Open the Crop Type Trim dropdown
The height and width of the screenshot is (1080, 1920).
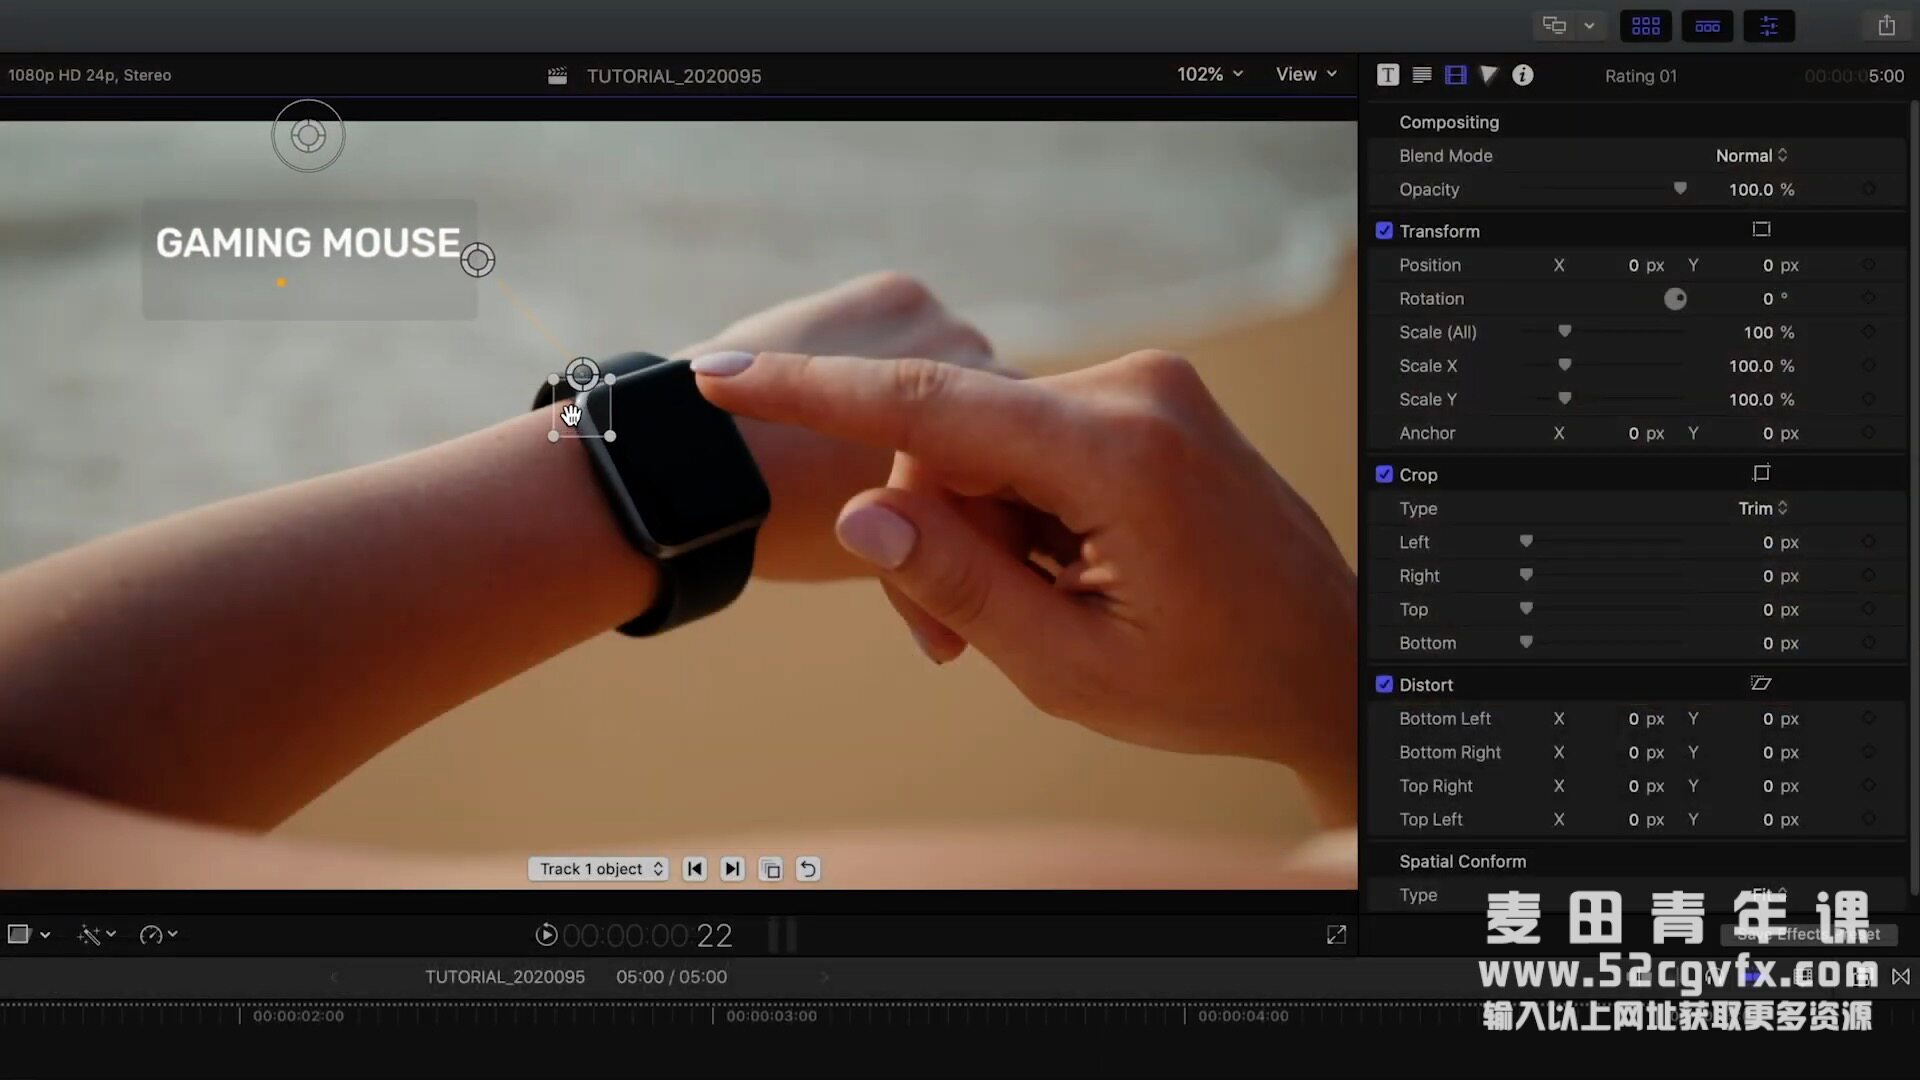coord(1762,508)
